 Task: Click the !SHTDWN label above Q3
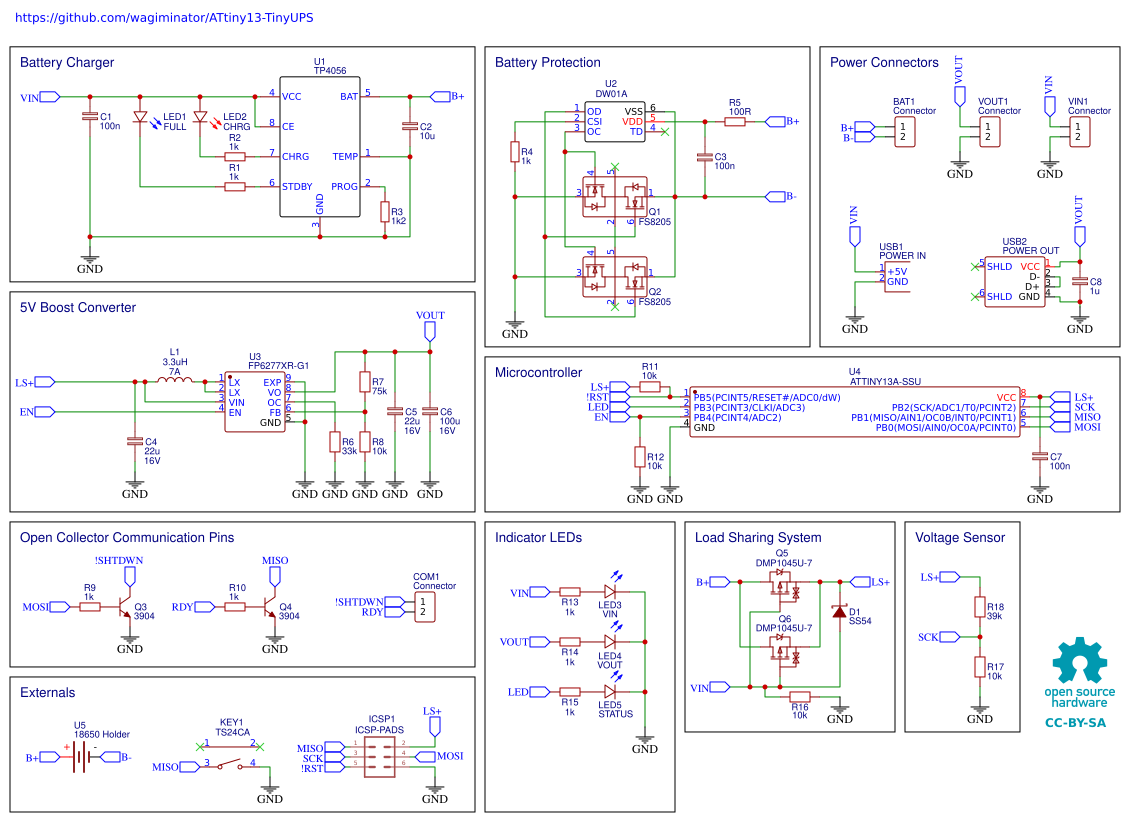(x=119, y=560)
